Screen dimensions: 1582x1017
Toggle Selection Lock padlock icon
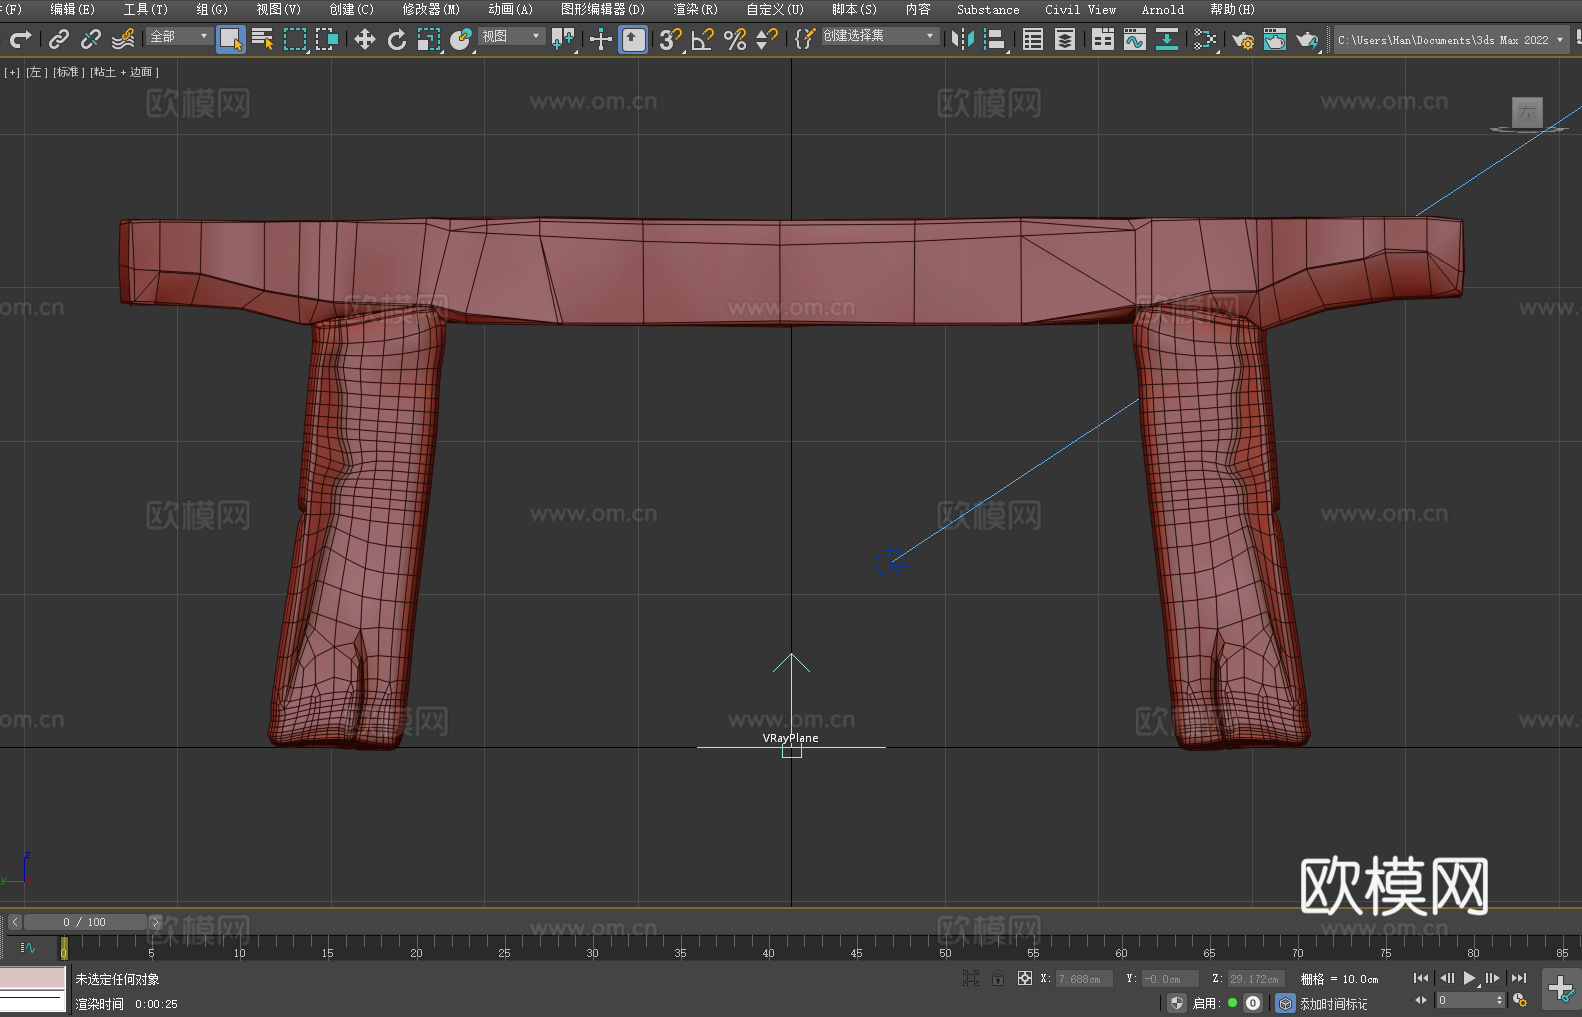[998, 978]
